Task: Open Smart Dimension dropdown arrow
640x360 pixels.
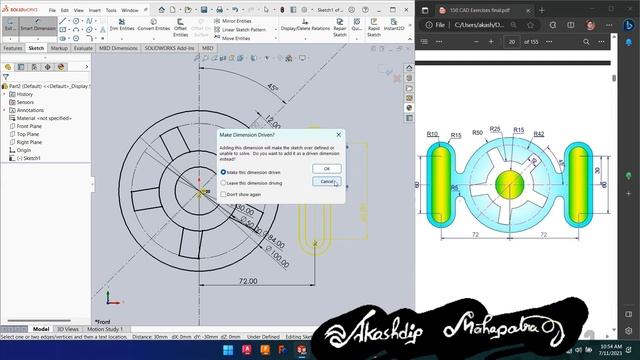Action: (38, 38)
